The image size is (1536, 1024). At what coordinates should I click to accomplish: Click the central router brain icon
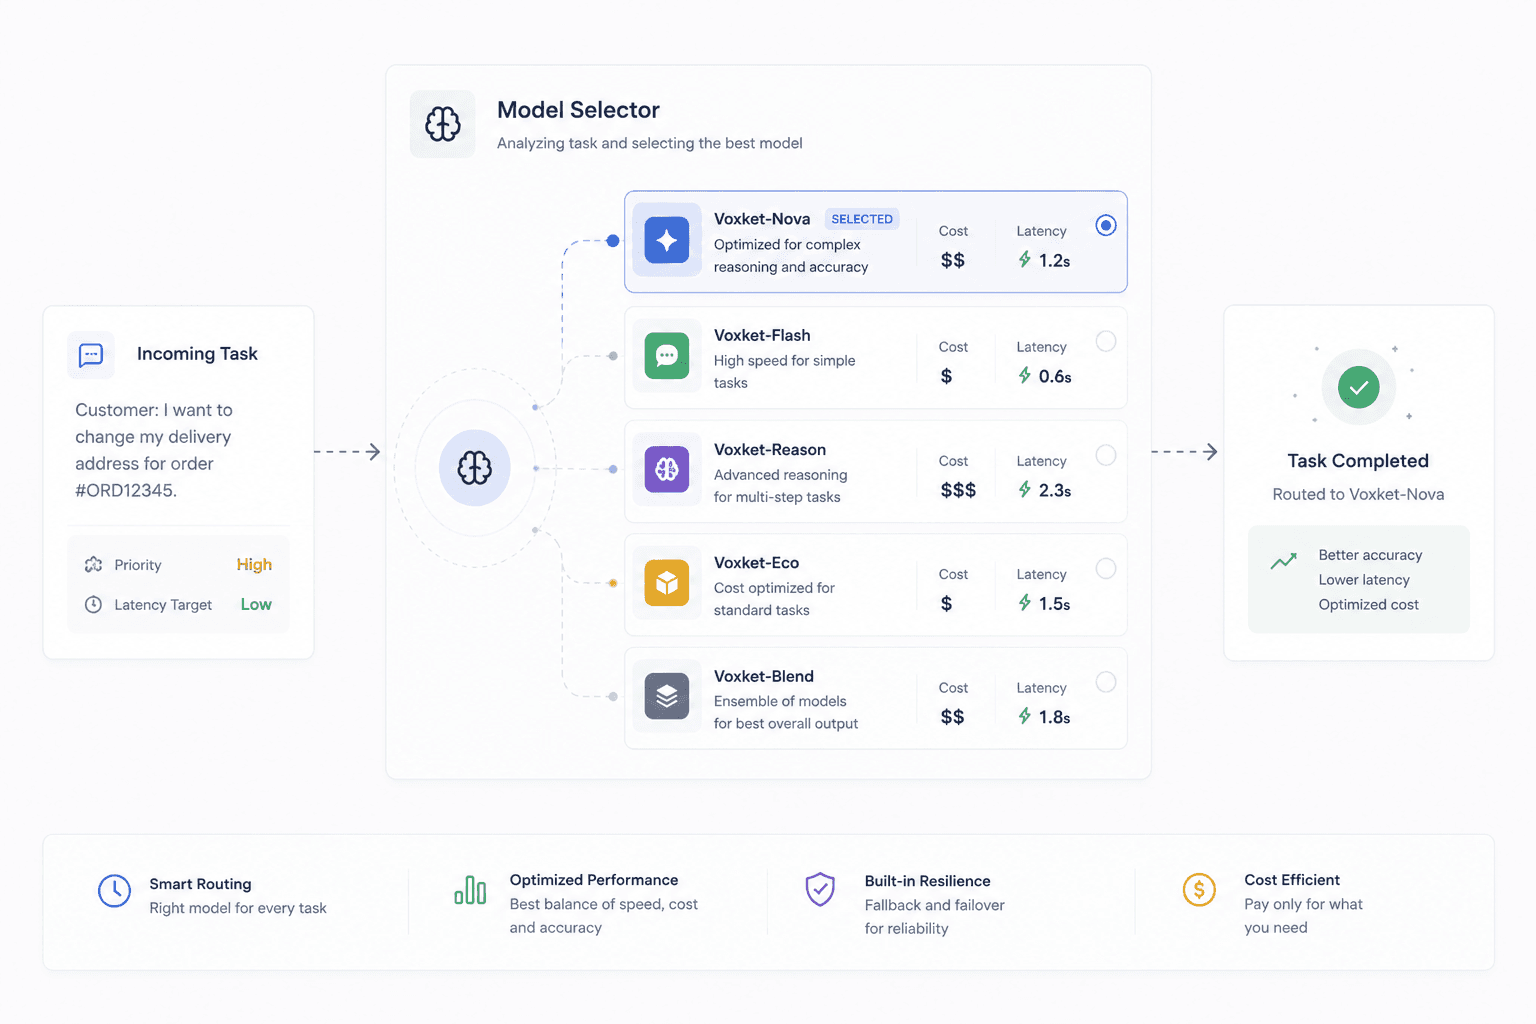(x=475, y=468)
